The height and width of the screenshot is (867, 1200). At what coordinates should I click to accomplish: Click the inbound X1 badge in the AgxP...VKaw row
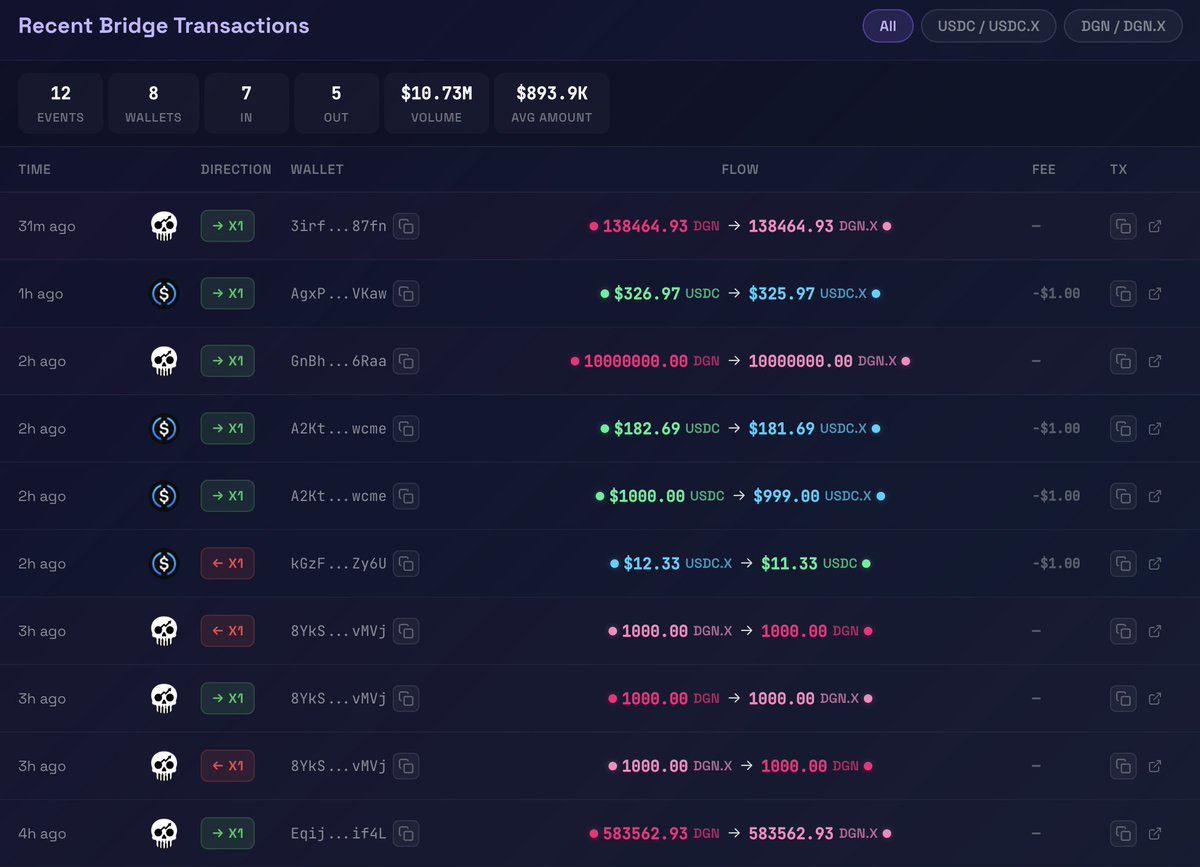pyautogui.click(x=228, y=294)
